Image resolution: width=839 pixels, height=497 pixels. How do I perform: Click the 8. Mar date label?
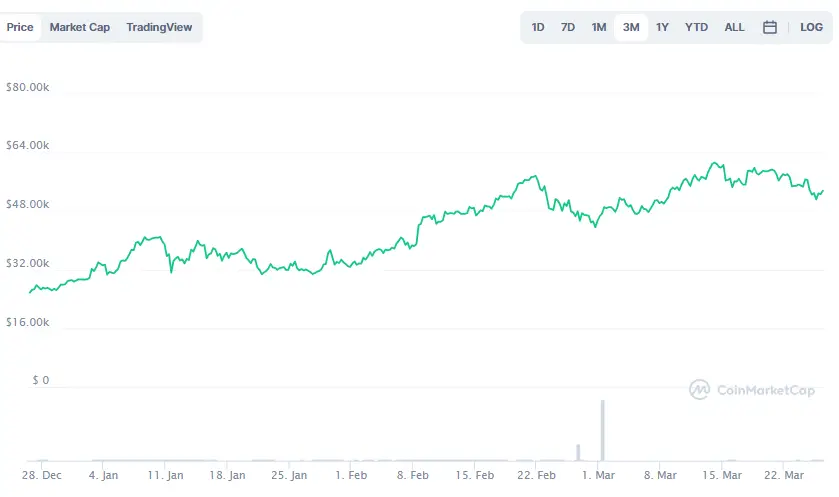660,475
